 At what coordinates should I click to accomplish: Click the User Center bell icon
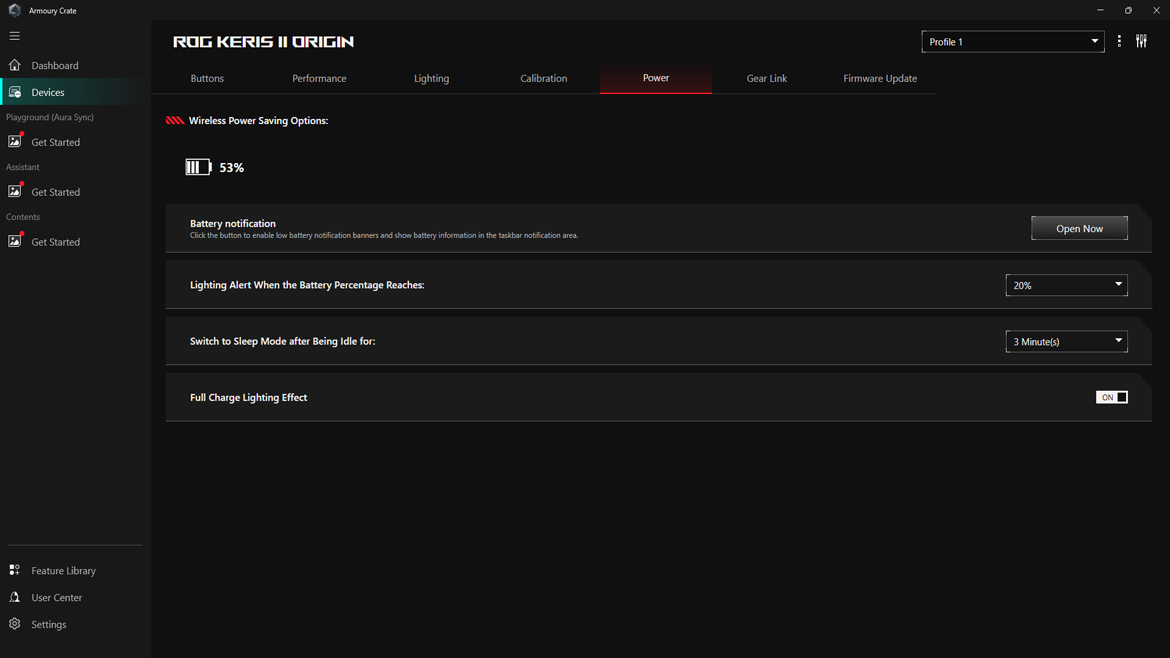point(15,597)
